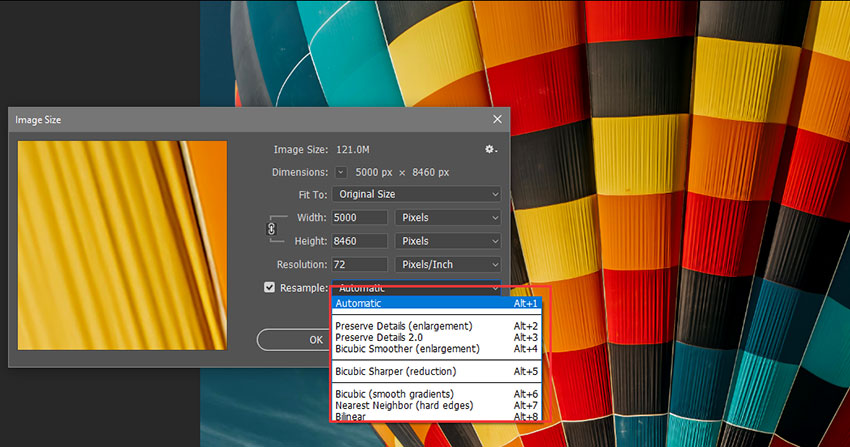Screen dimensions: 850x447
Task: Click into the Width field showing 5000
Action: point(359,217)
